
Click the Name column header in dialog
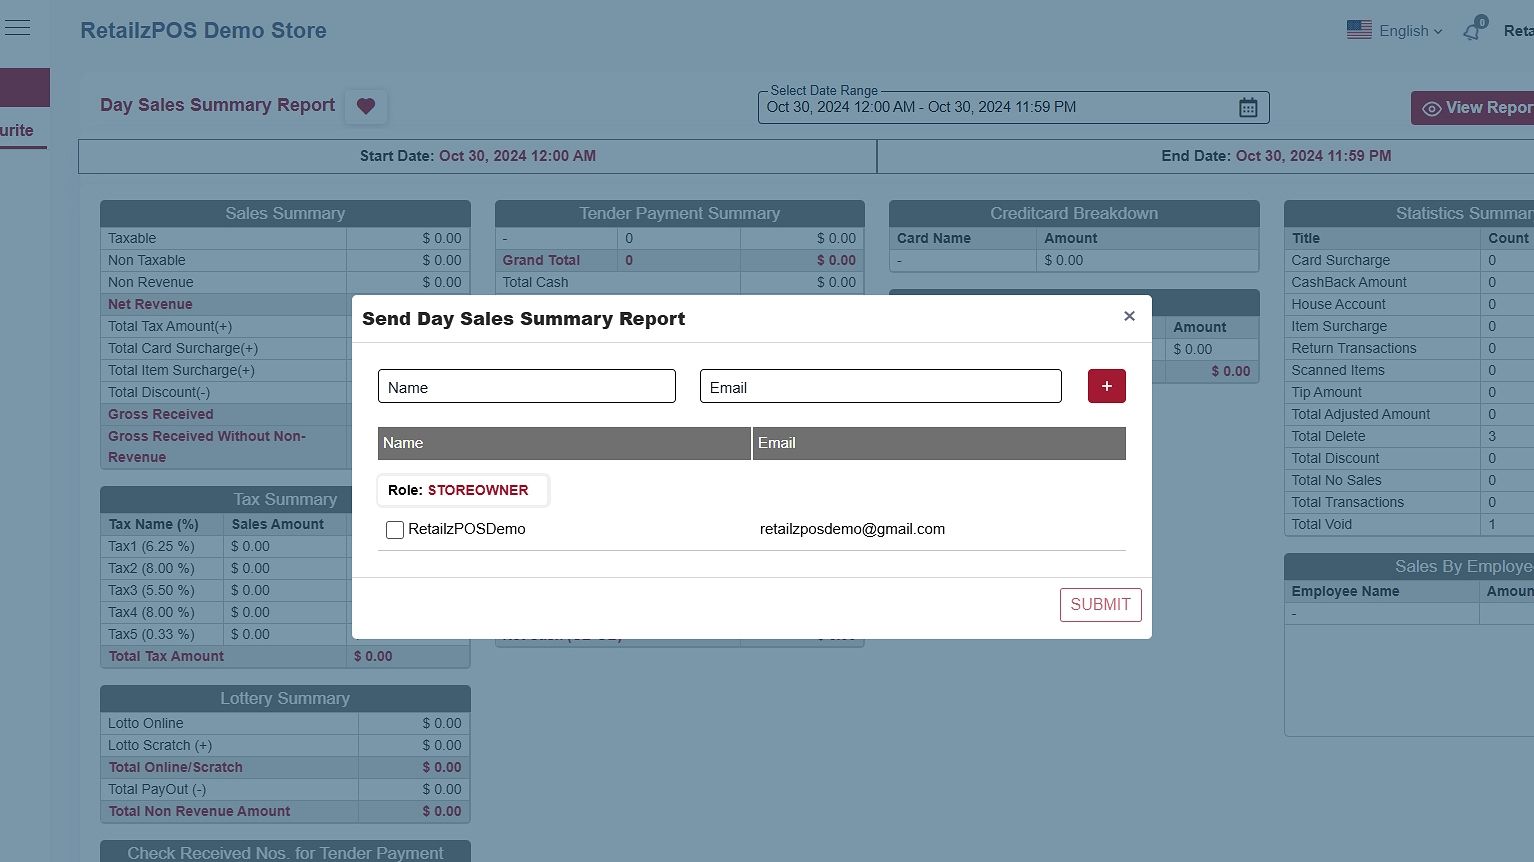point(564,443)
